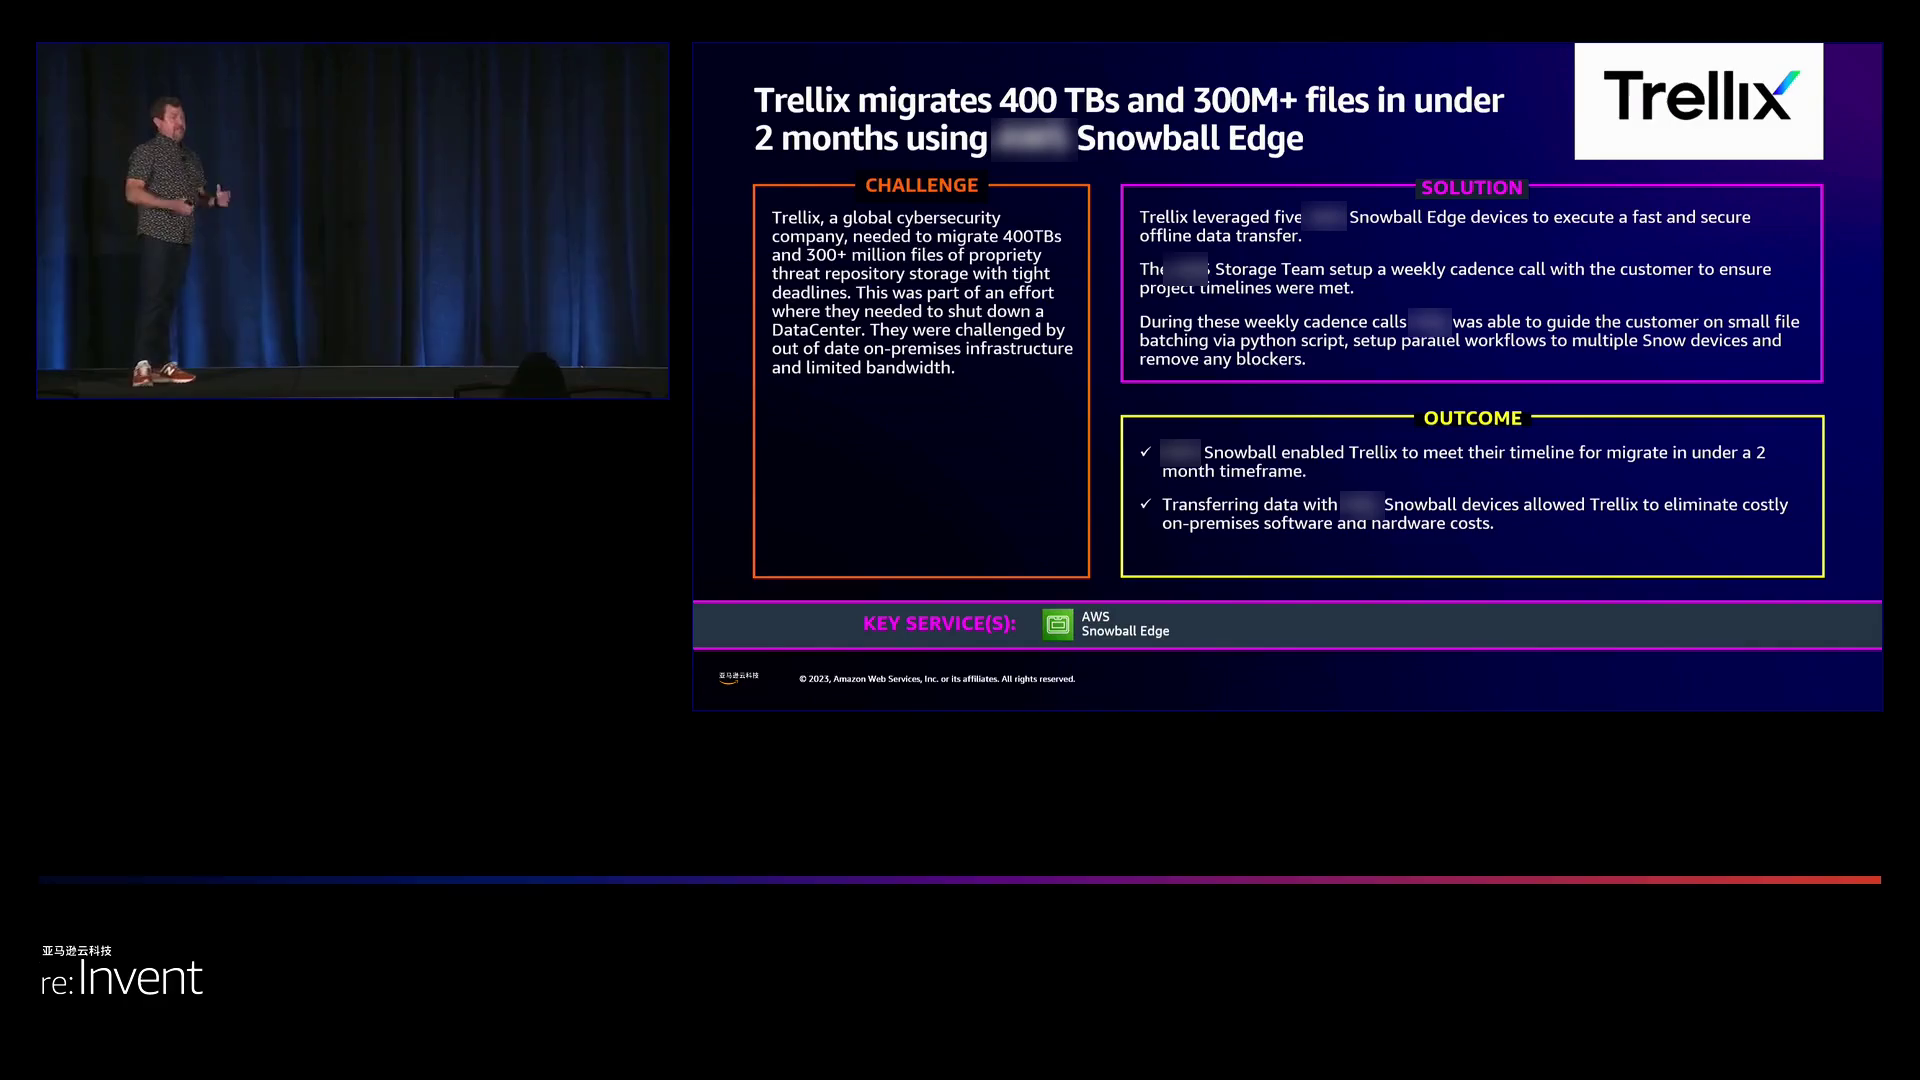Click the outcome text 'Transferring data with'
Image resolution: width=1920 pixels, height=1080 pixels.
[1475, 514]
